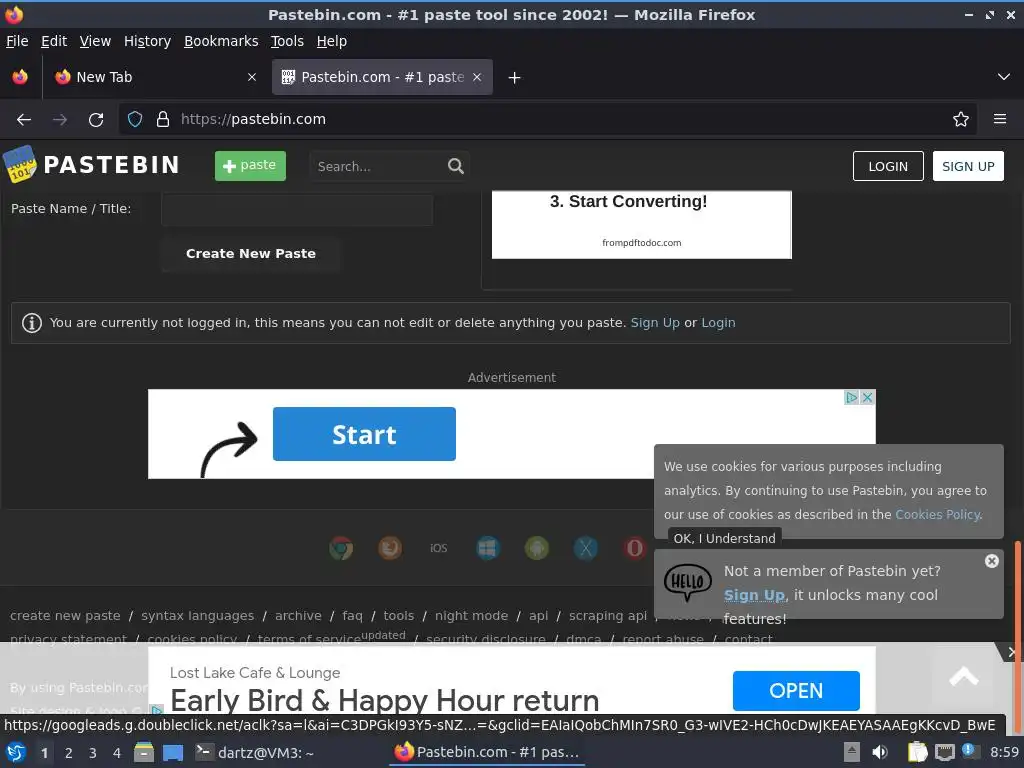Screen dimensions: 1024x768
Task: Click the Android app icon
Action: coord(537,548)
